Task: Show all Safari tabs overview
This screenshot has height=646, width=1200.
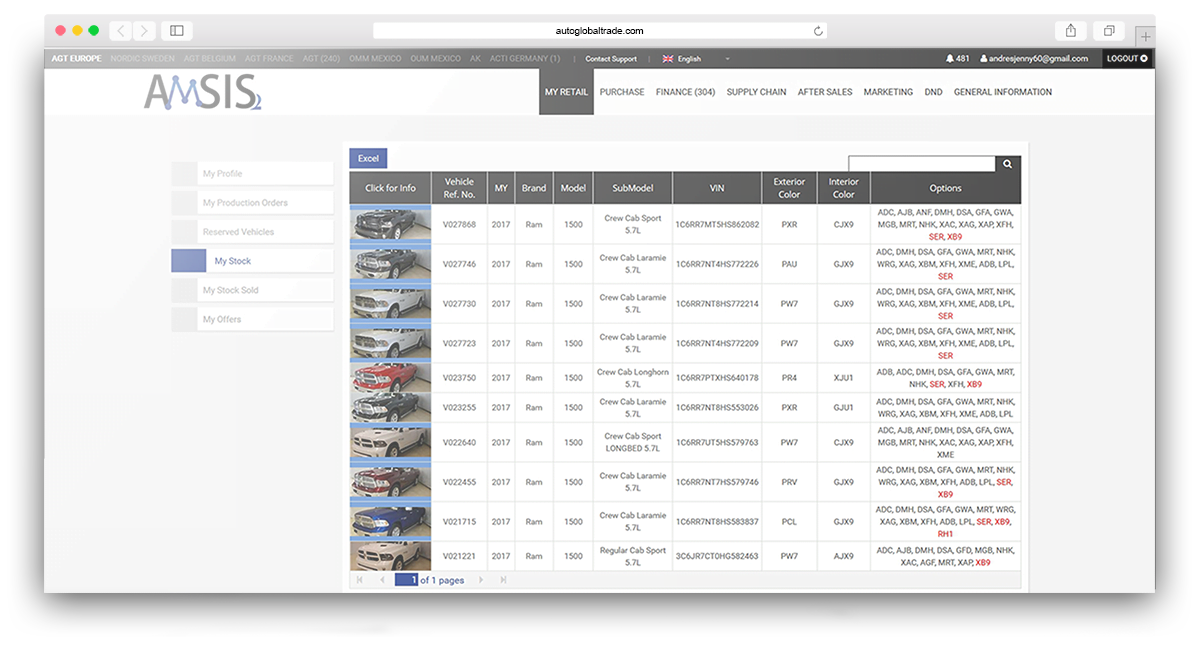Action: click(1109, 31)
